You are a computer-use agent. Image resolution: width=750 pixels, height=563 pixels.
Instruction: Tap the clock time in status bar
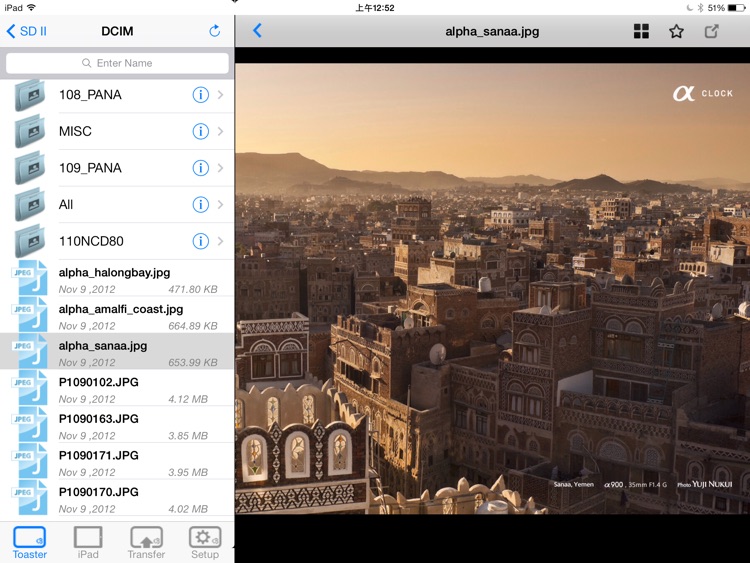click(x=375, y=8)
